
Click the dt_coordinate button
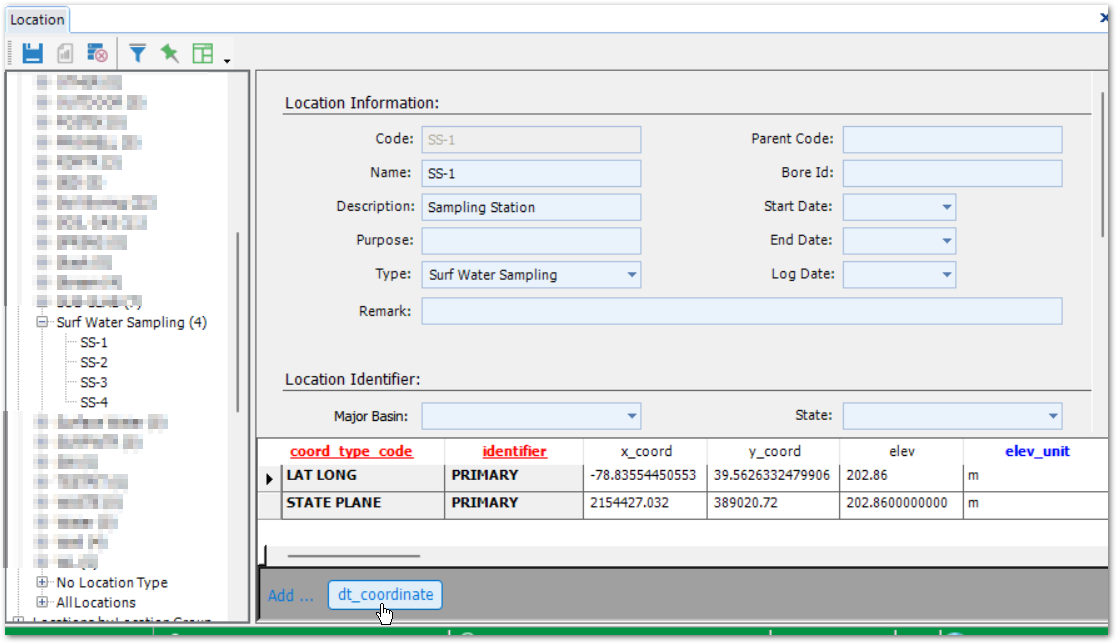click(385, 595)
